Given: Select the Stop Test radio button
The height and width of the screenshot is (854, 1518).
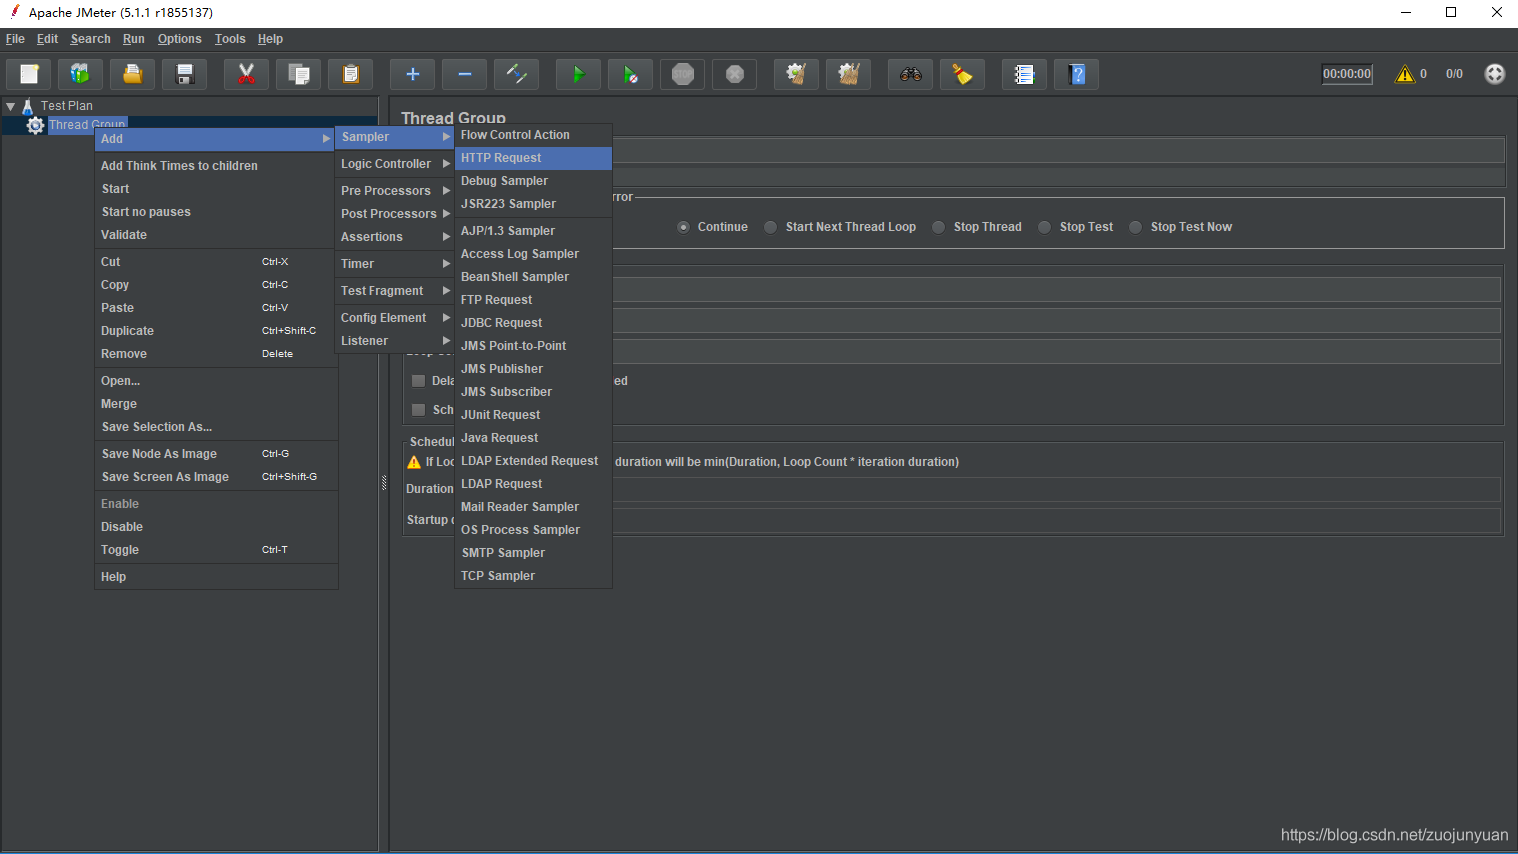Looking at the screenshot, I should coord(1044,227).
